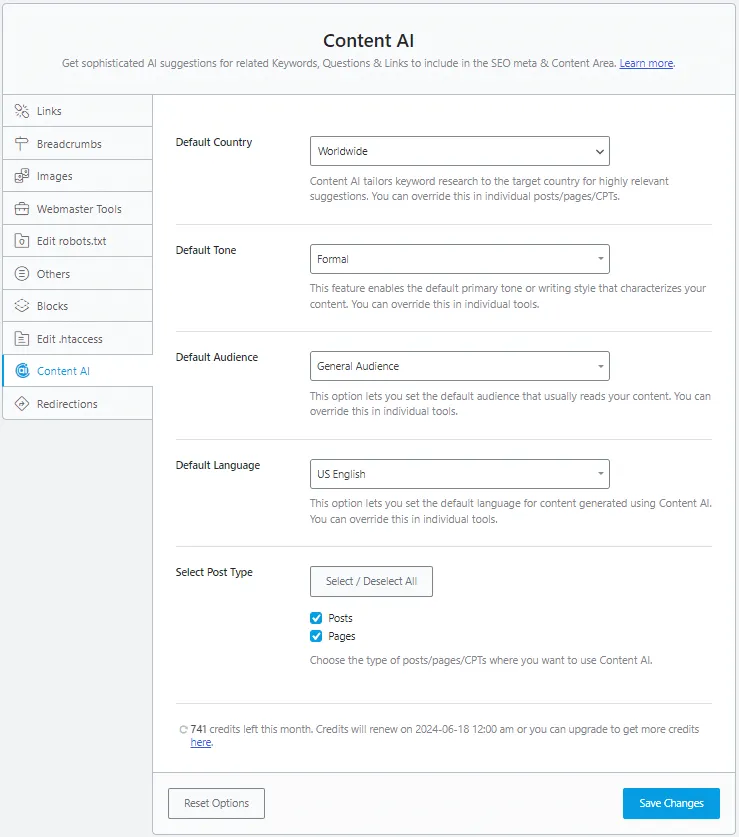Image resolution: width=739 pixels, height=837 pixels.
Task: Open the Default Country dropdown
Action: pos(459,151)
